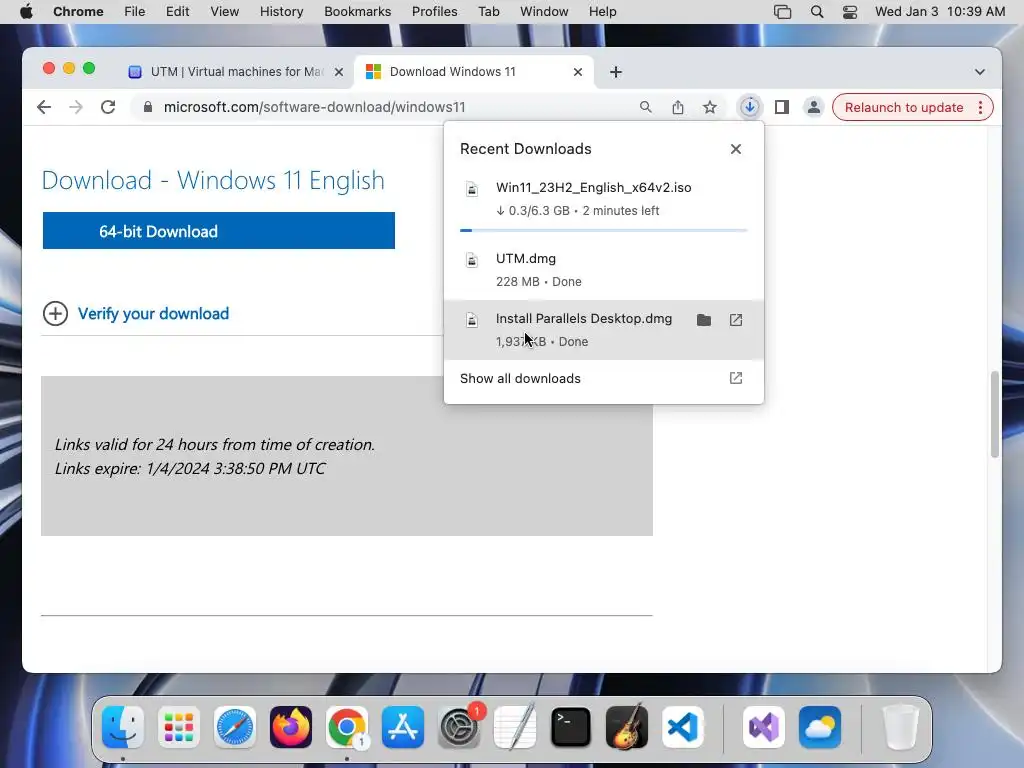Click the plus circle beside Verify your download
The height and width of the screenshot is (768, 1024).
56,313
